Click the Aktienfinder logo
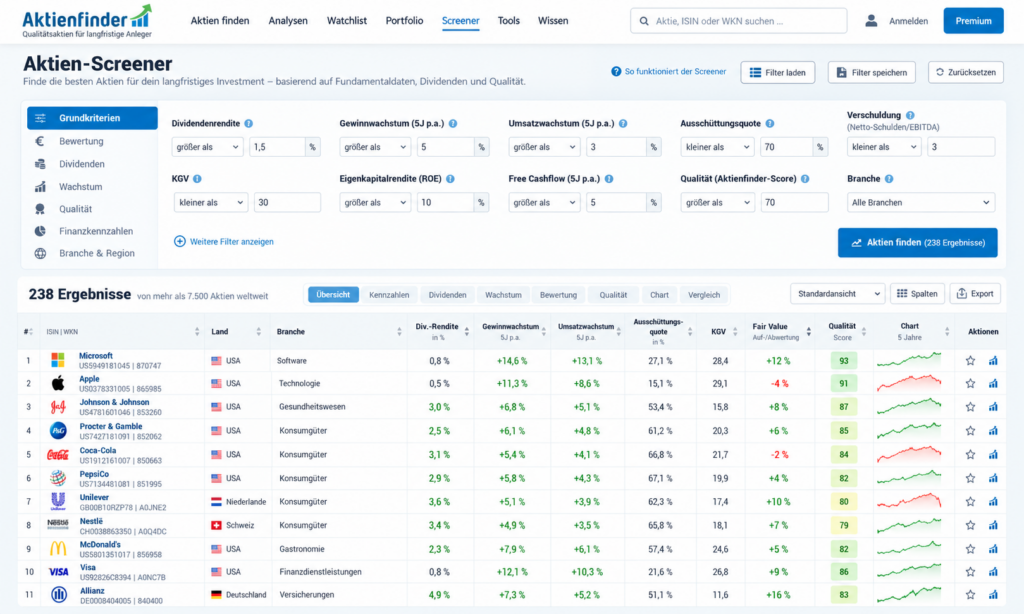The height and width of the screenshot is (614, 1024). pos(87,22)
